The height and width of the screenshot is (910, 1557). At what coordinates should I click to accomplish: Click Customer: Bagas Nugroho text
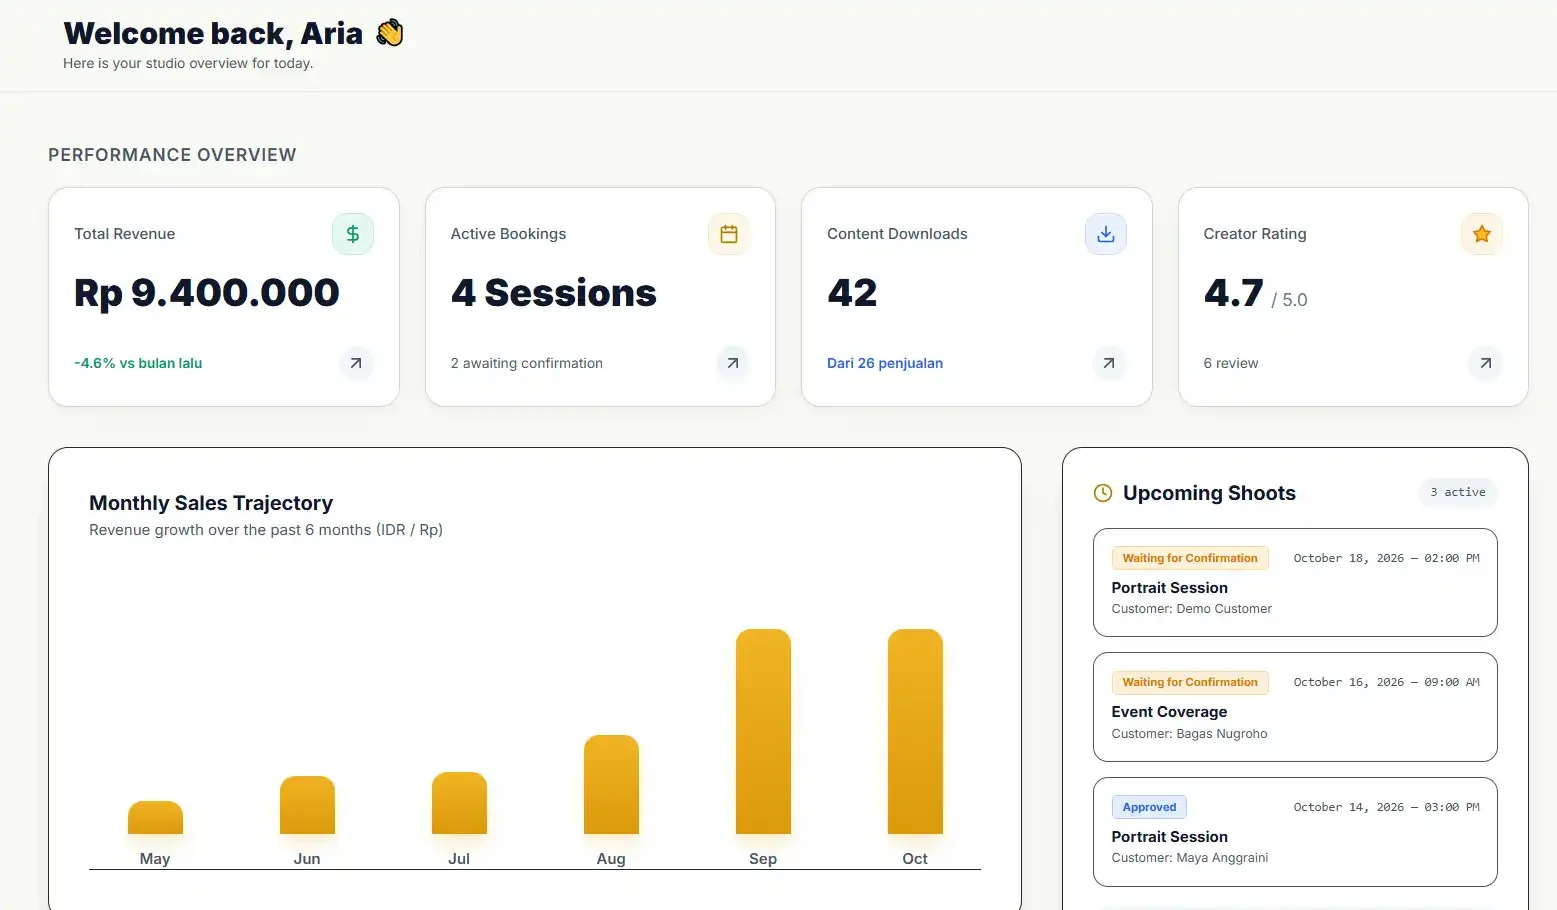coord(1189,733)
